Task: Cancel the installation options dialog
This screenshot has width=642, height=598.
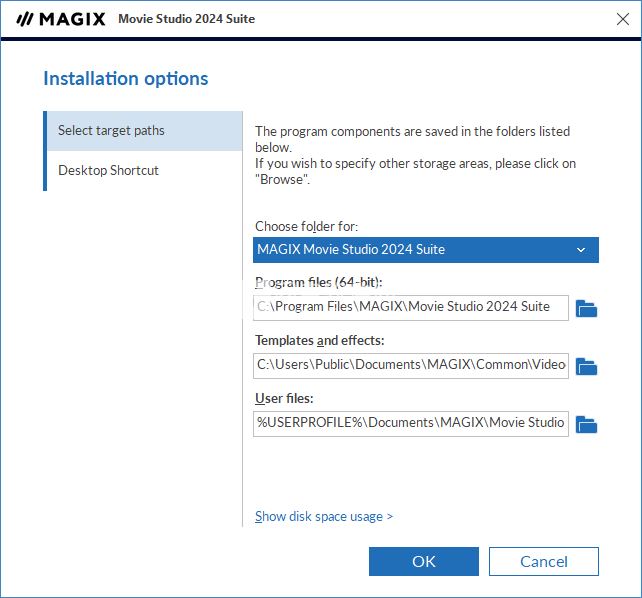Action: coord(544,561)
